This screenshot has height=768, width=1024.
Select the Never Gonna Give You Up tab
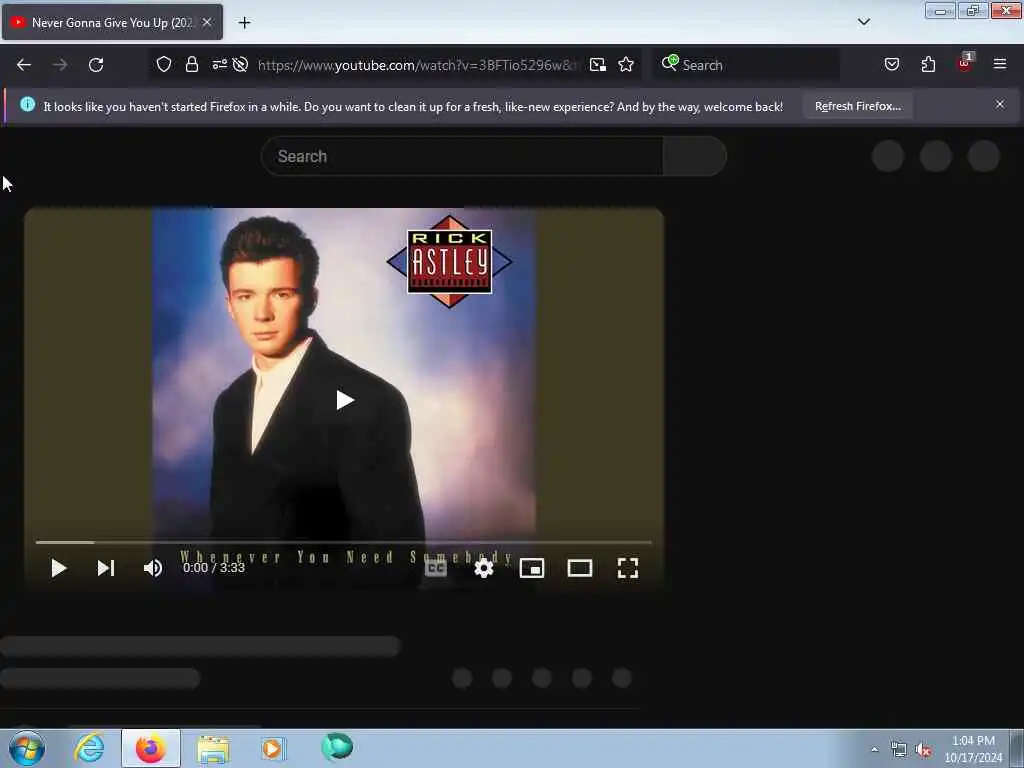112,22
